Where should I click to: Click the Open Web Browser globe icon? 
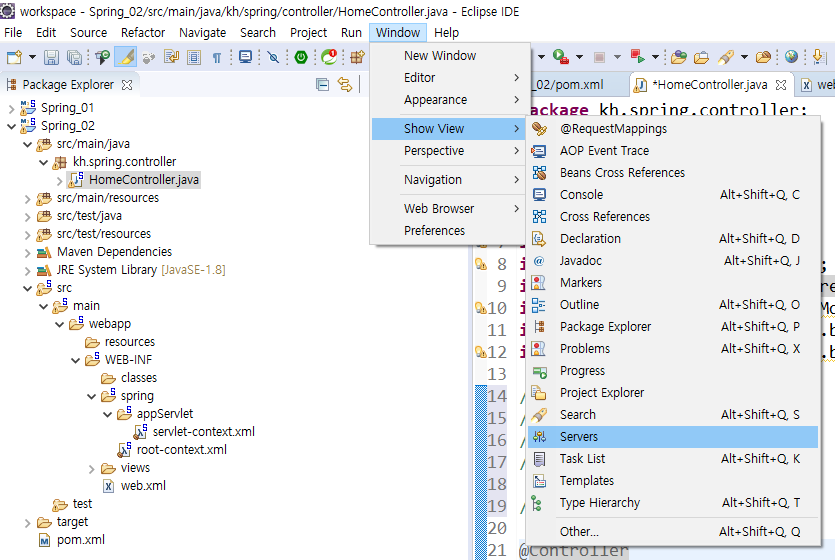coord(791,56)
